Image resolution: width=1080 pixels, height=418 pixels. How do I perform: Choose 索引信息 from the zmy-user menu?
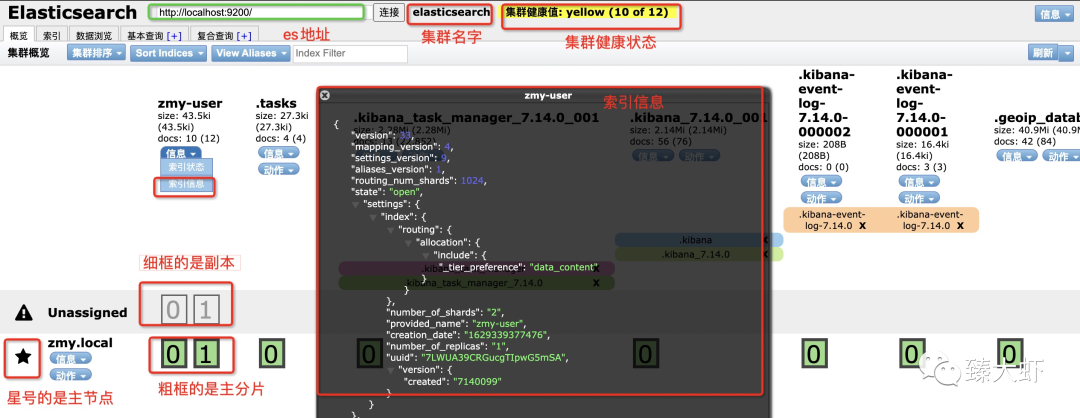pyautogui.click(x=187, y=184)
